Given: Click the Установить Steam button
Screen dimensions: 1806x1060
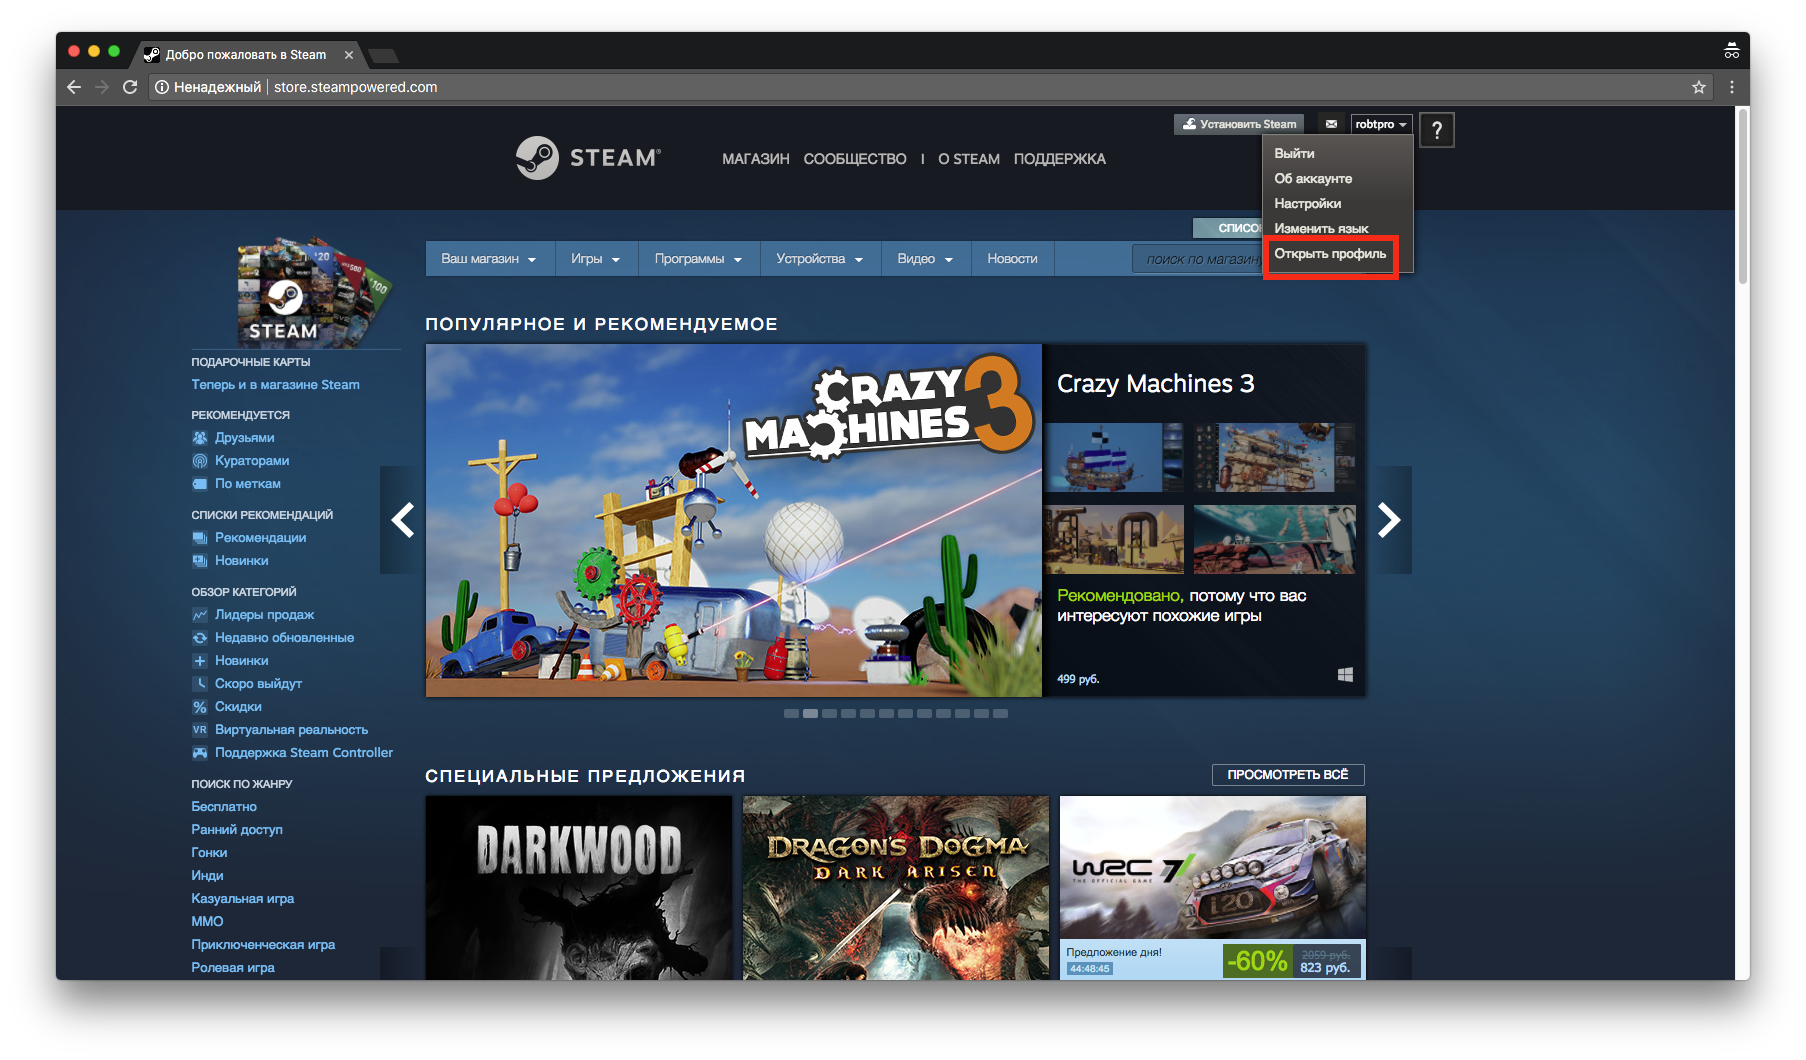Looking at the screenshot, I should (x=1239, y=124).
